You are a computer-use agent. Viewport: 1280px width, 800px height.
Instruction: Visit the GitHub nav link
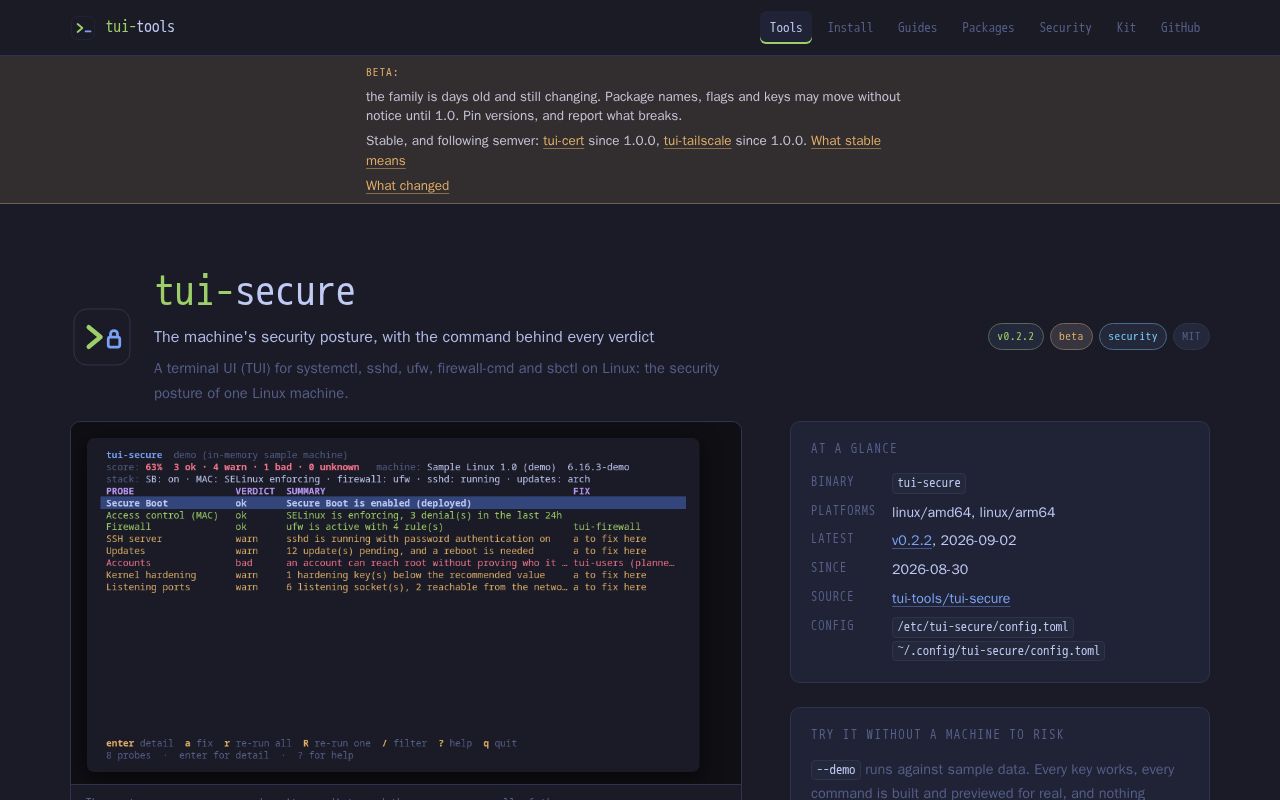(x=1180, y=27)
